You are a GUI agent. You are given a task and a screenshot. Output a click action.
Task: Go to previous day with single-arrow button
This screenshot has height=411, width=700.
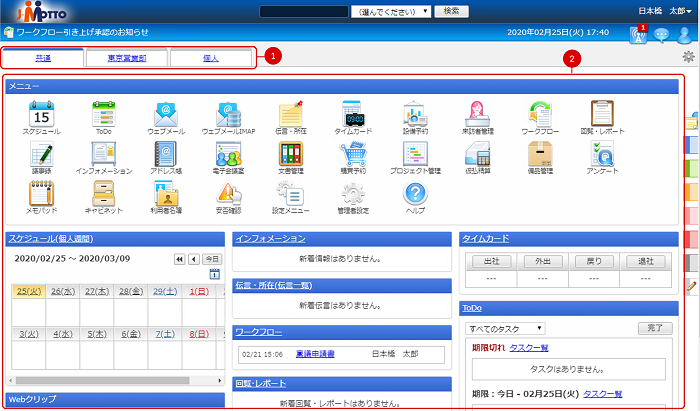pos(194,259)
